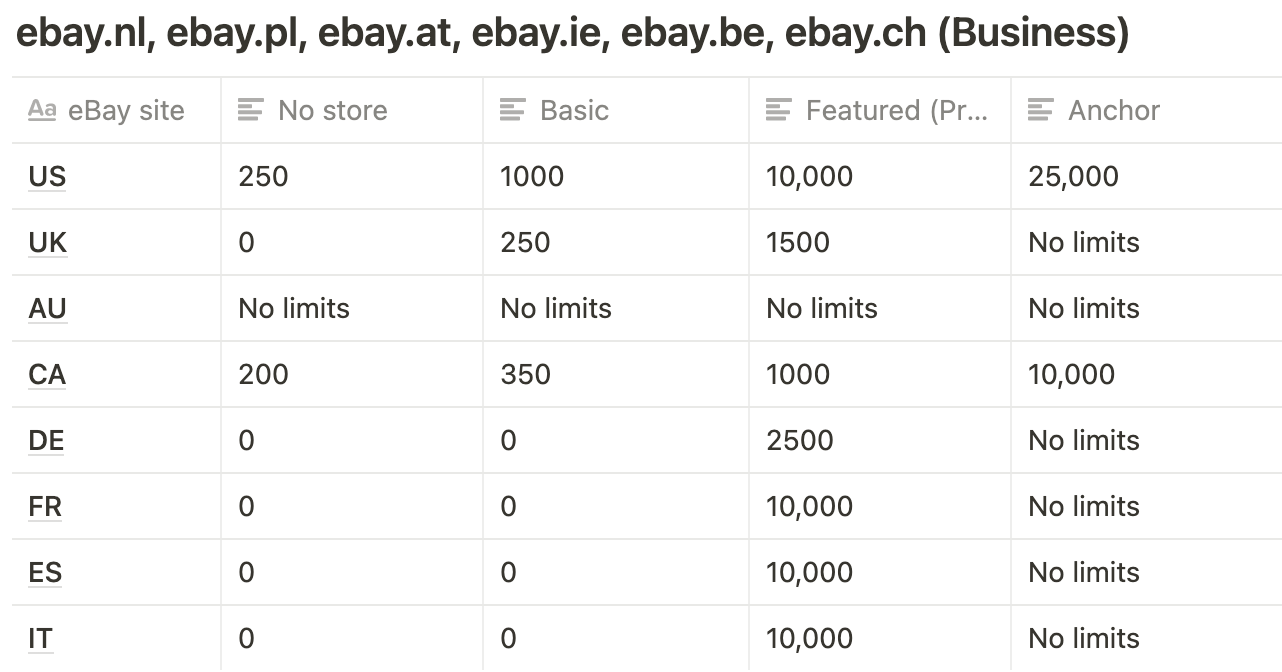The width and height of the screenshot is (1282, 672).
Task: Select the DE Featured cell showing 2500
Action: click(x=880, y=440)
